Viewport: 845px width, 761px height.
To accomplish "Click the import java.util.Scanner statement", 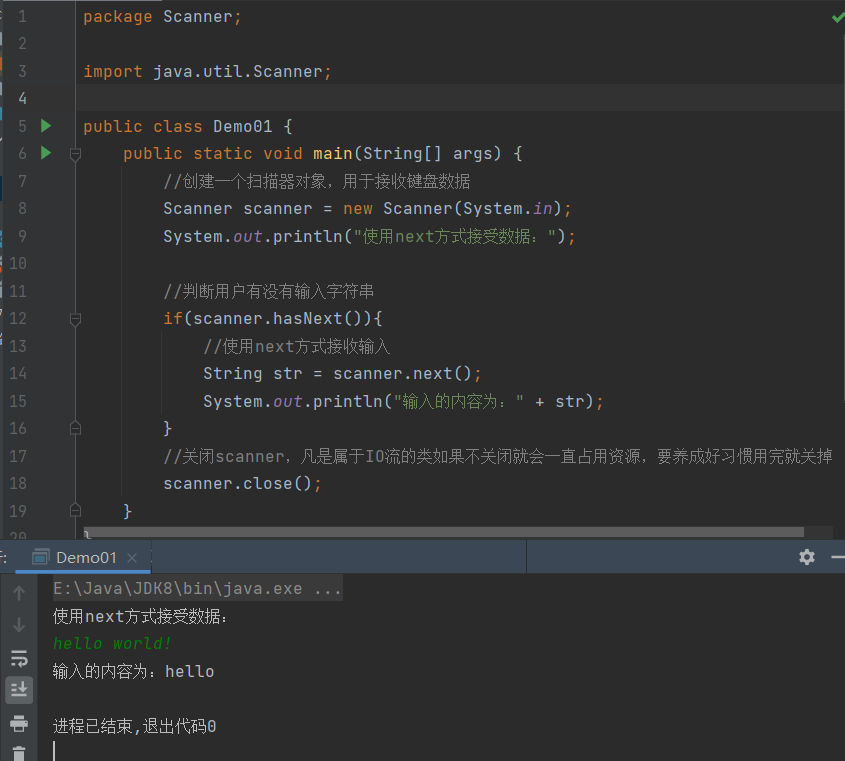I will [207, 72].
